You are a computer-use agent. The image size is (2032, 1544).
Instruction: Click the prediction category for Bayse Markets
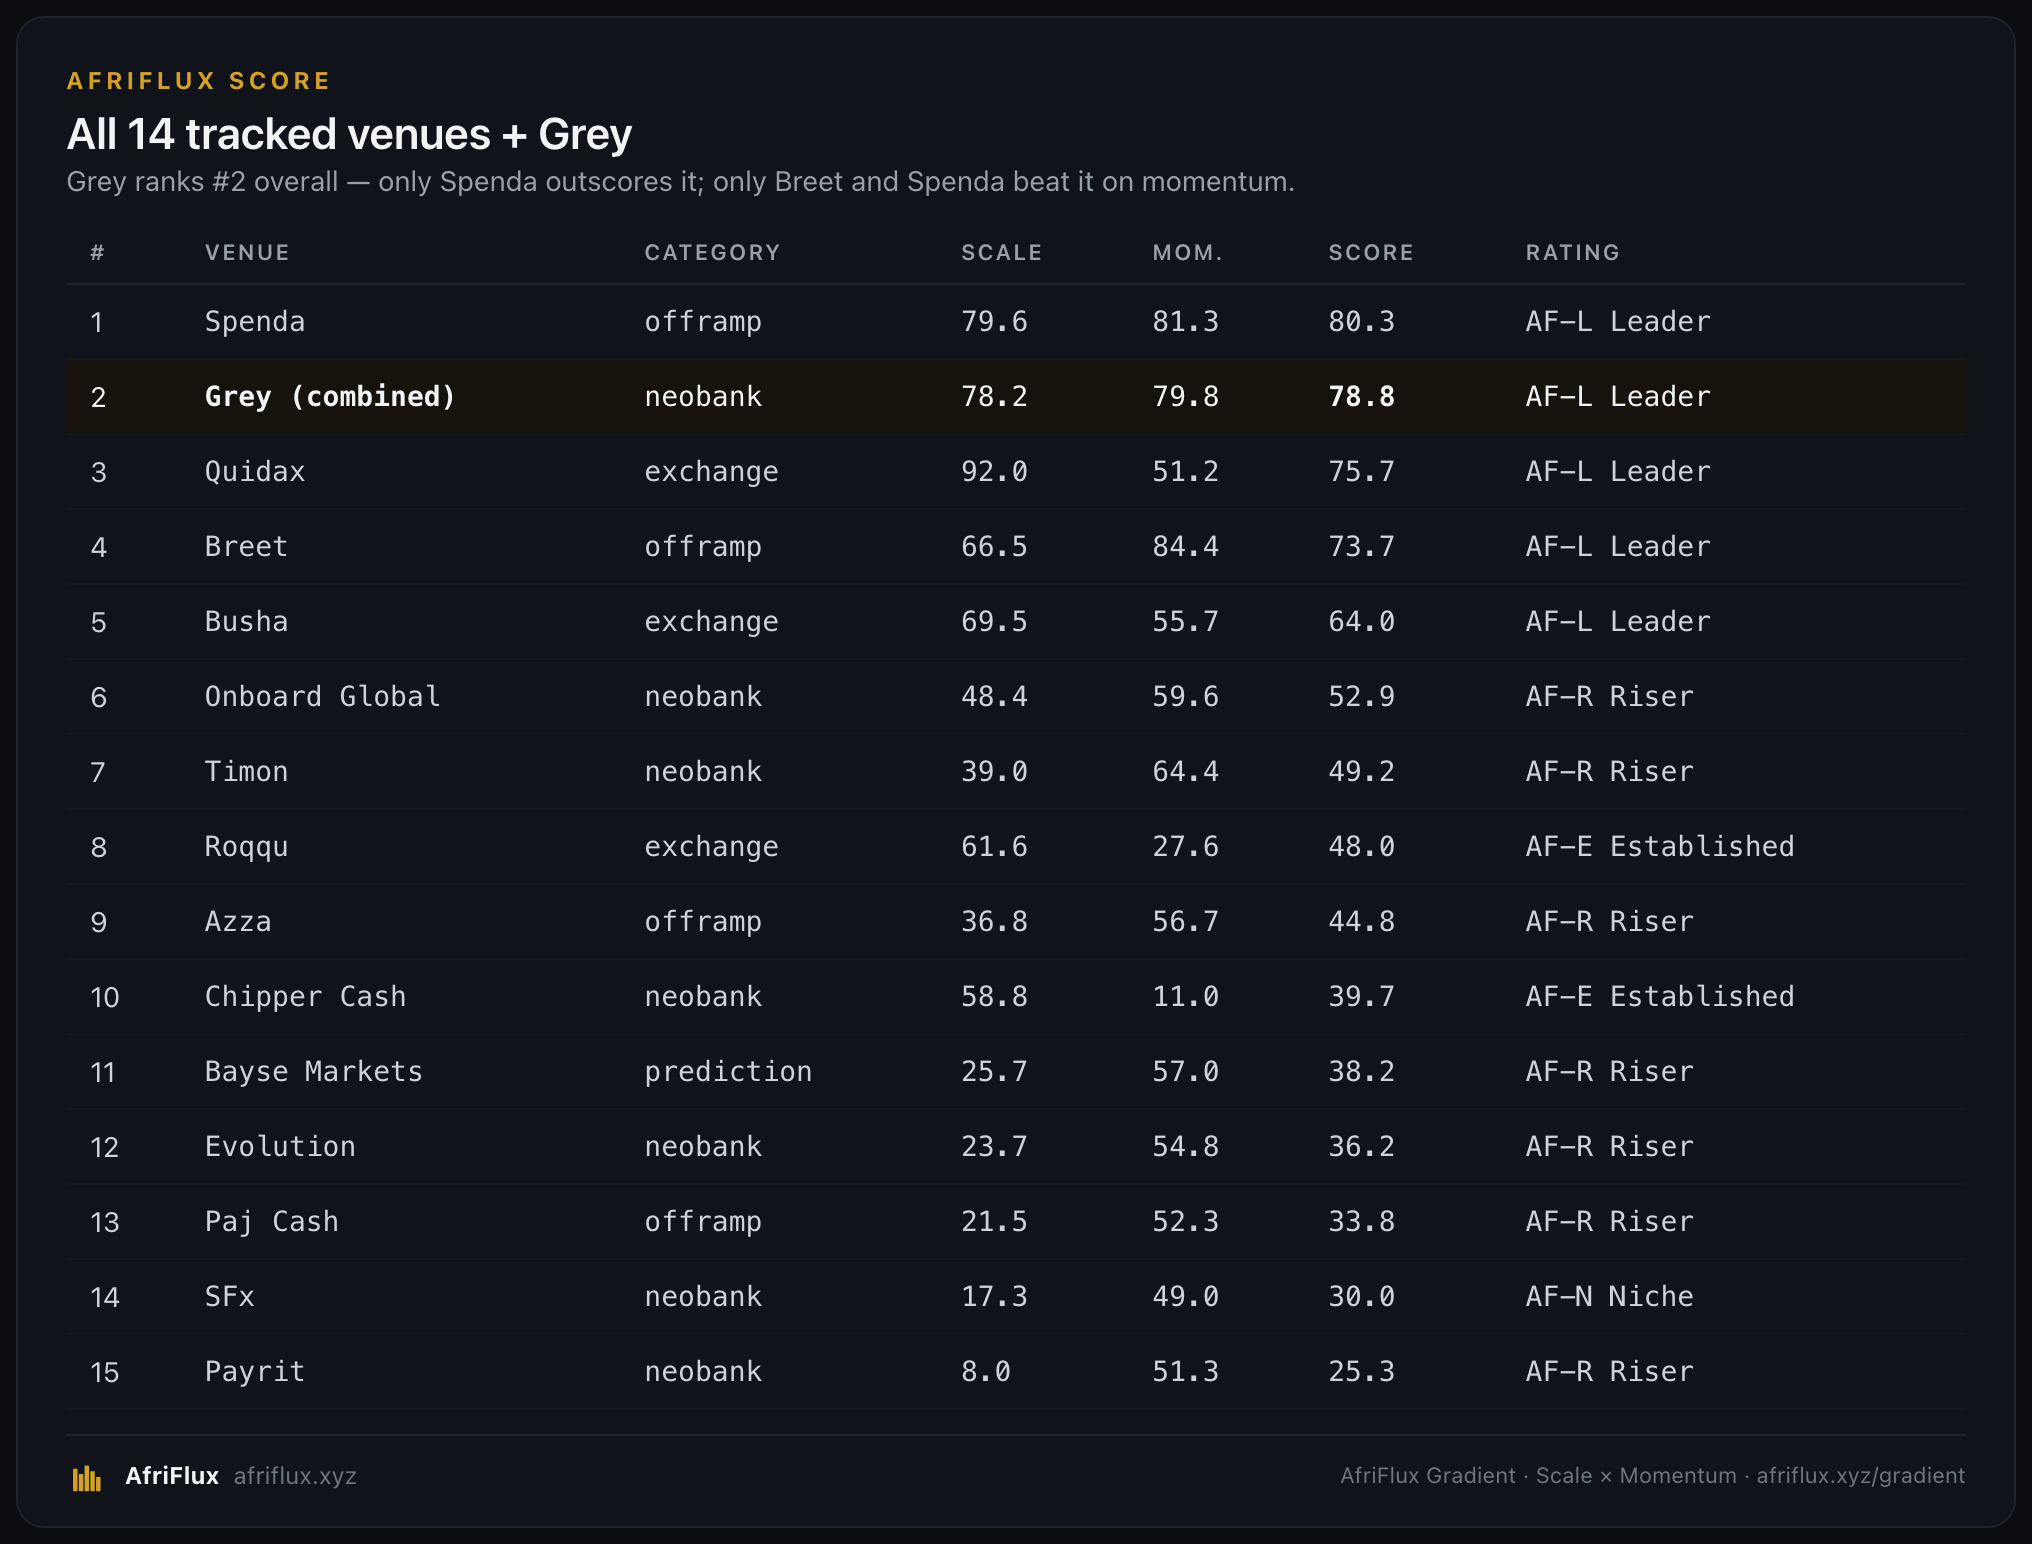click(728, 1072)
